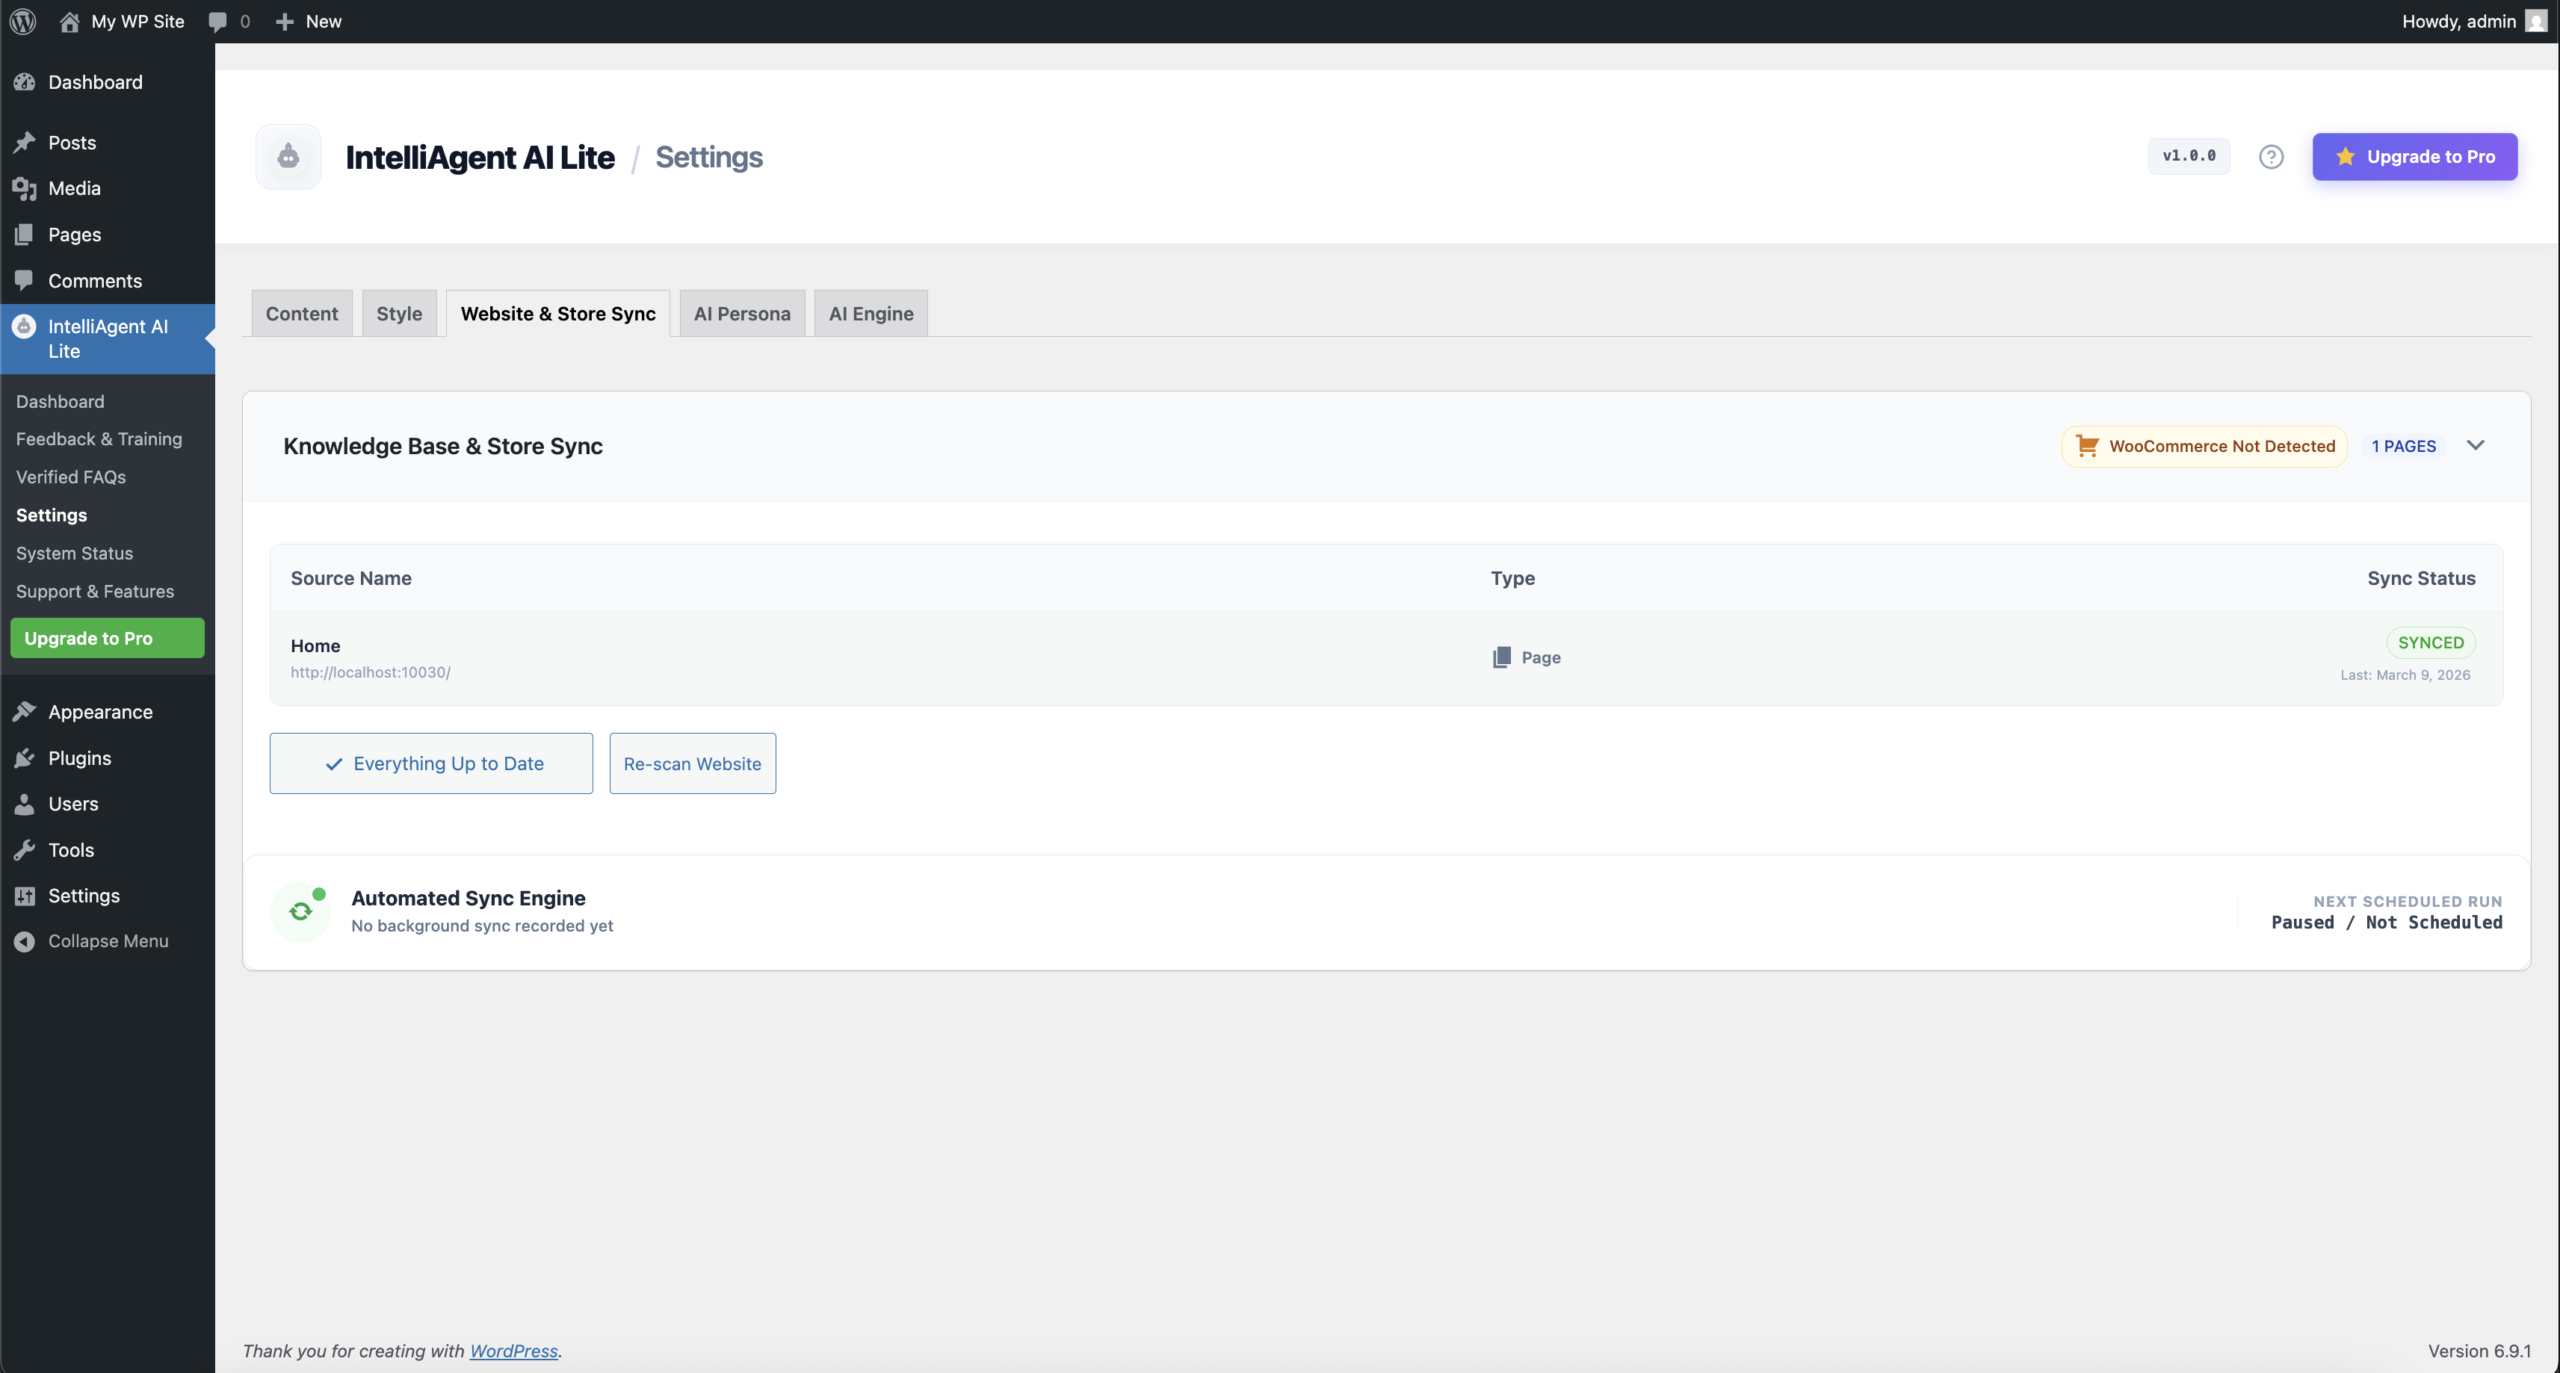This screenshot has width=2560, height=1373.
Task: Click the Plugins plug icon
Action: [25, 757]
